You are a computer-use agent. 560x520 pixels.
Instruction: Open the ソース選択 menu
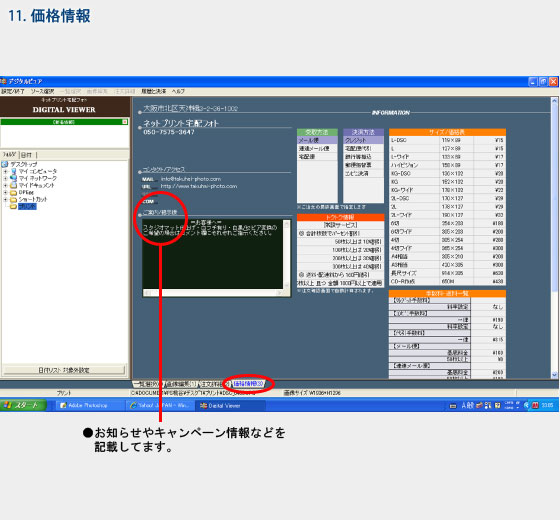(42, 91)
